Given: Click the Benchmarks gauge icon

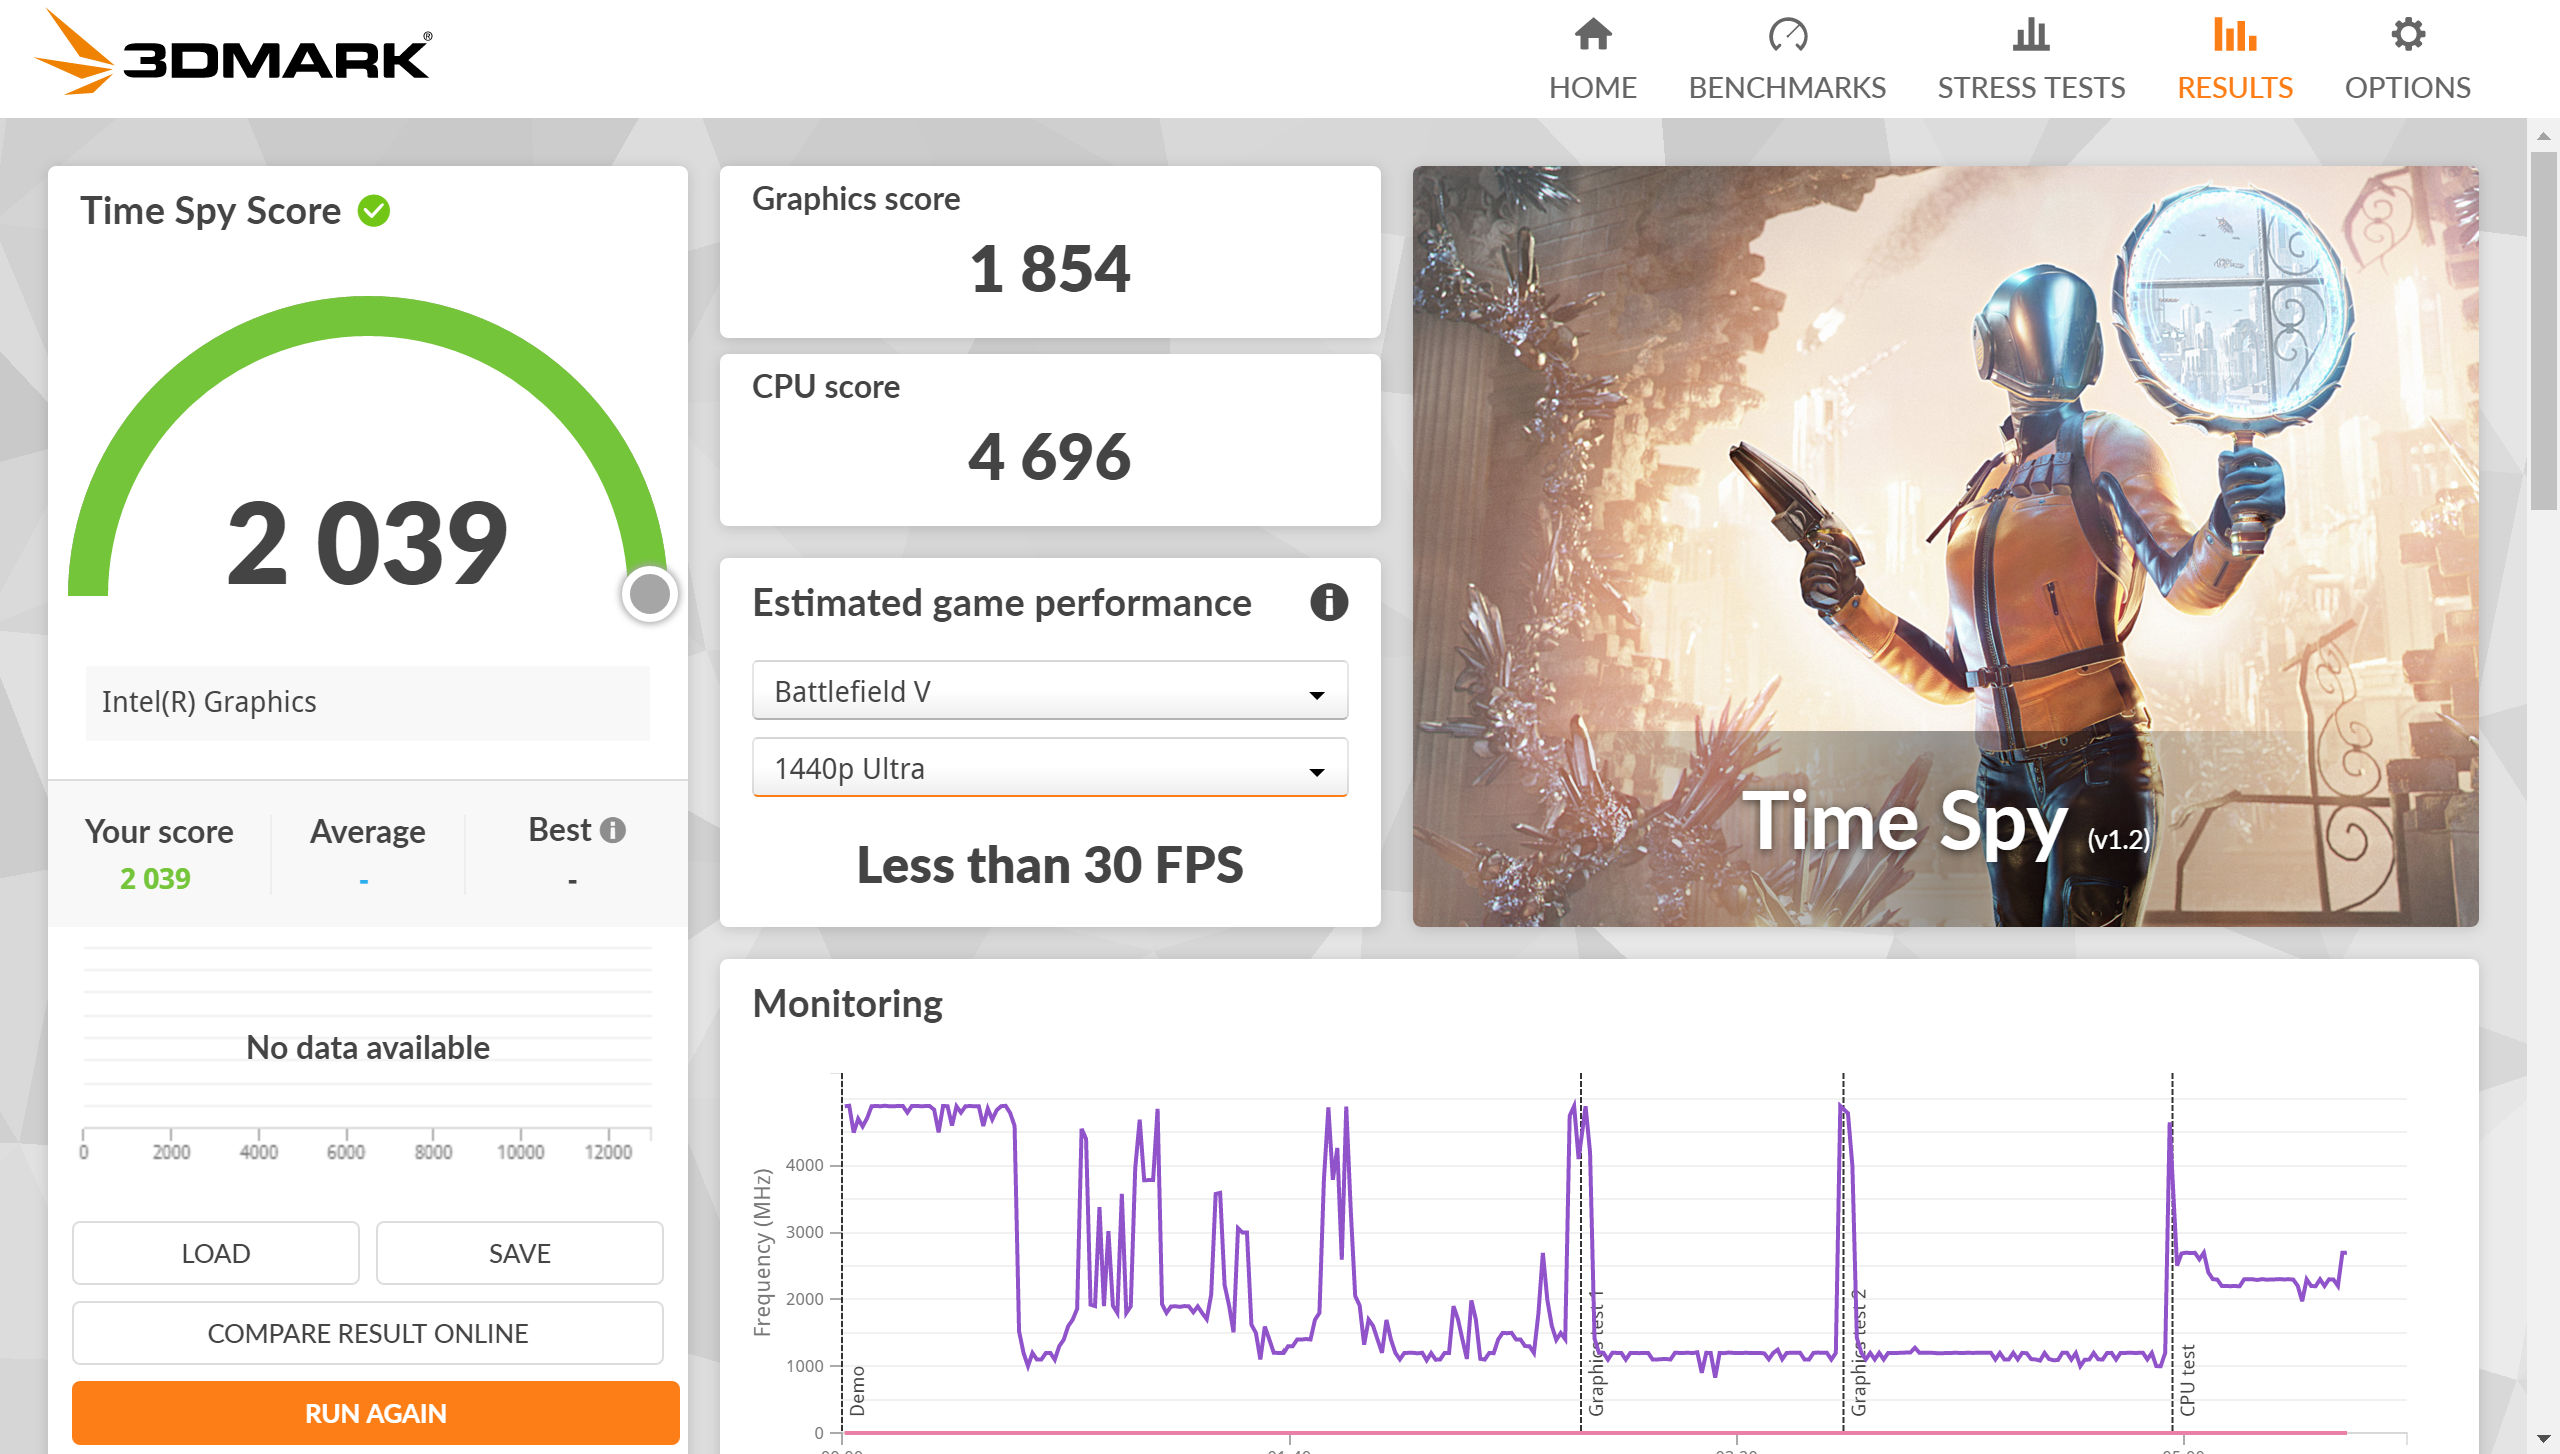Looking at the screenshot, I should (1787, 35).
